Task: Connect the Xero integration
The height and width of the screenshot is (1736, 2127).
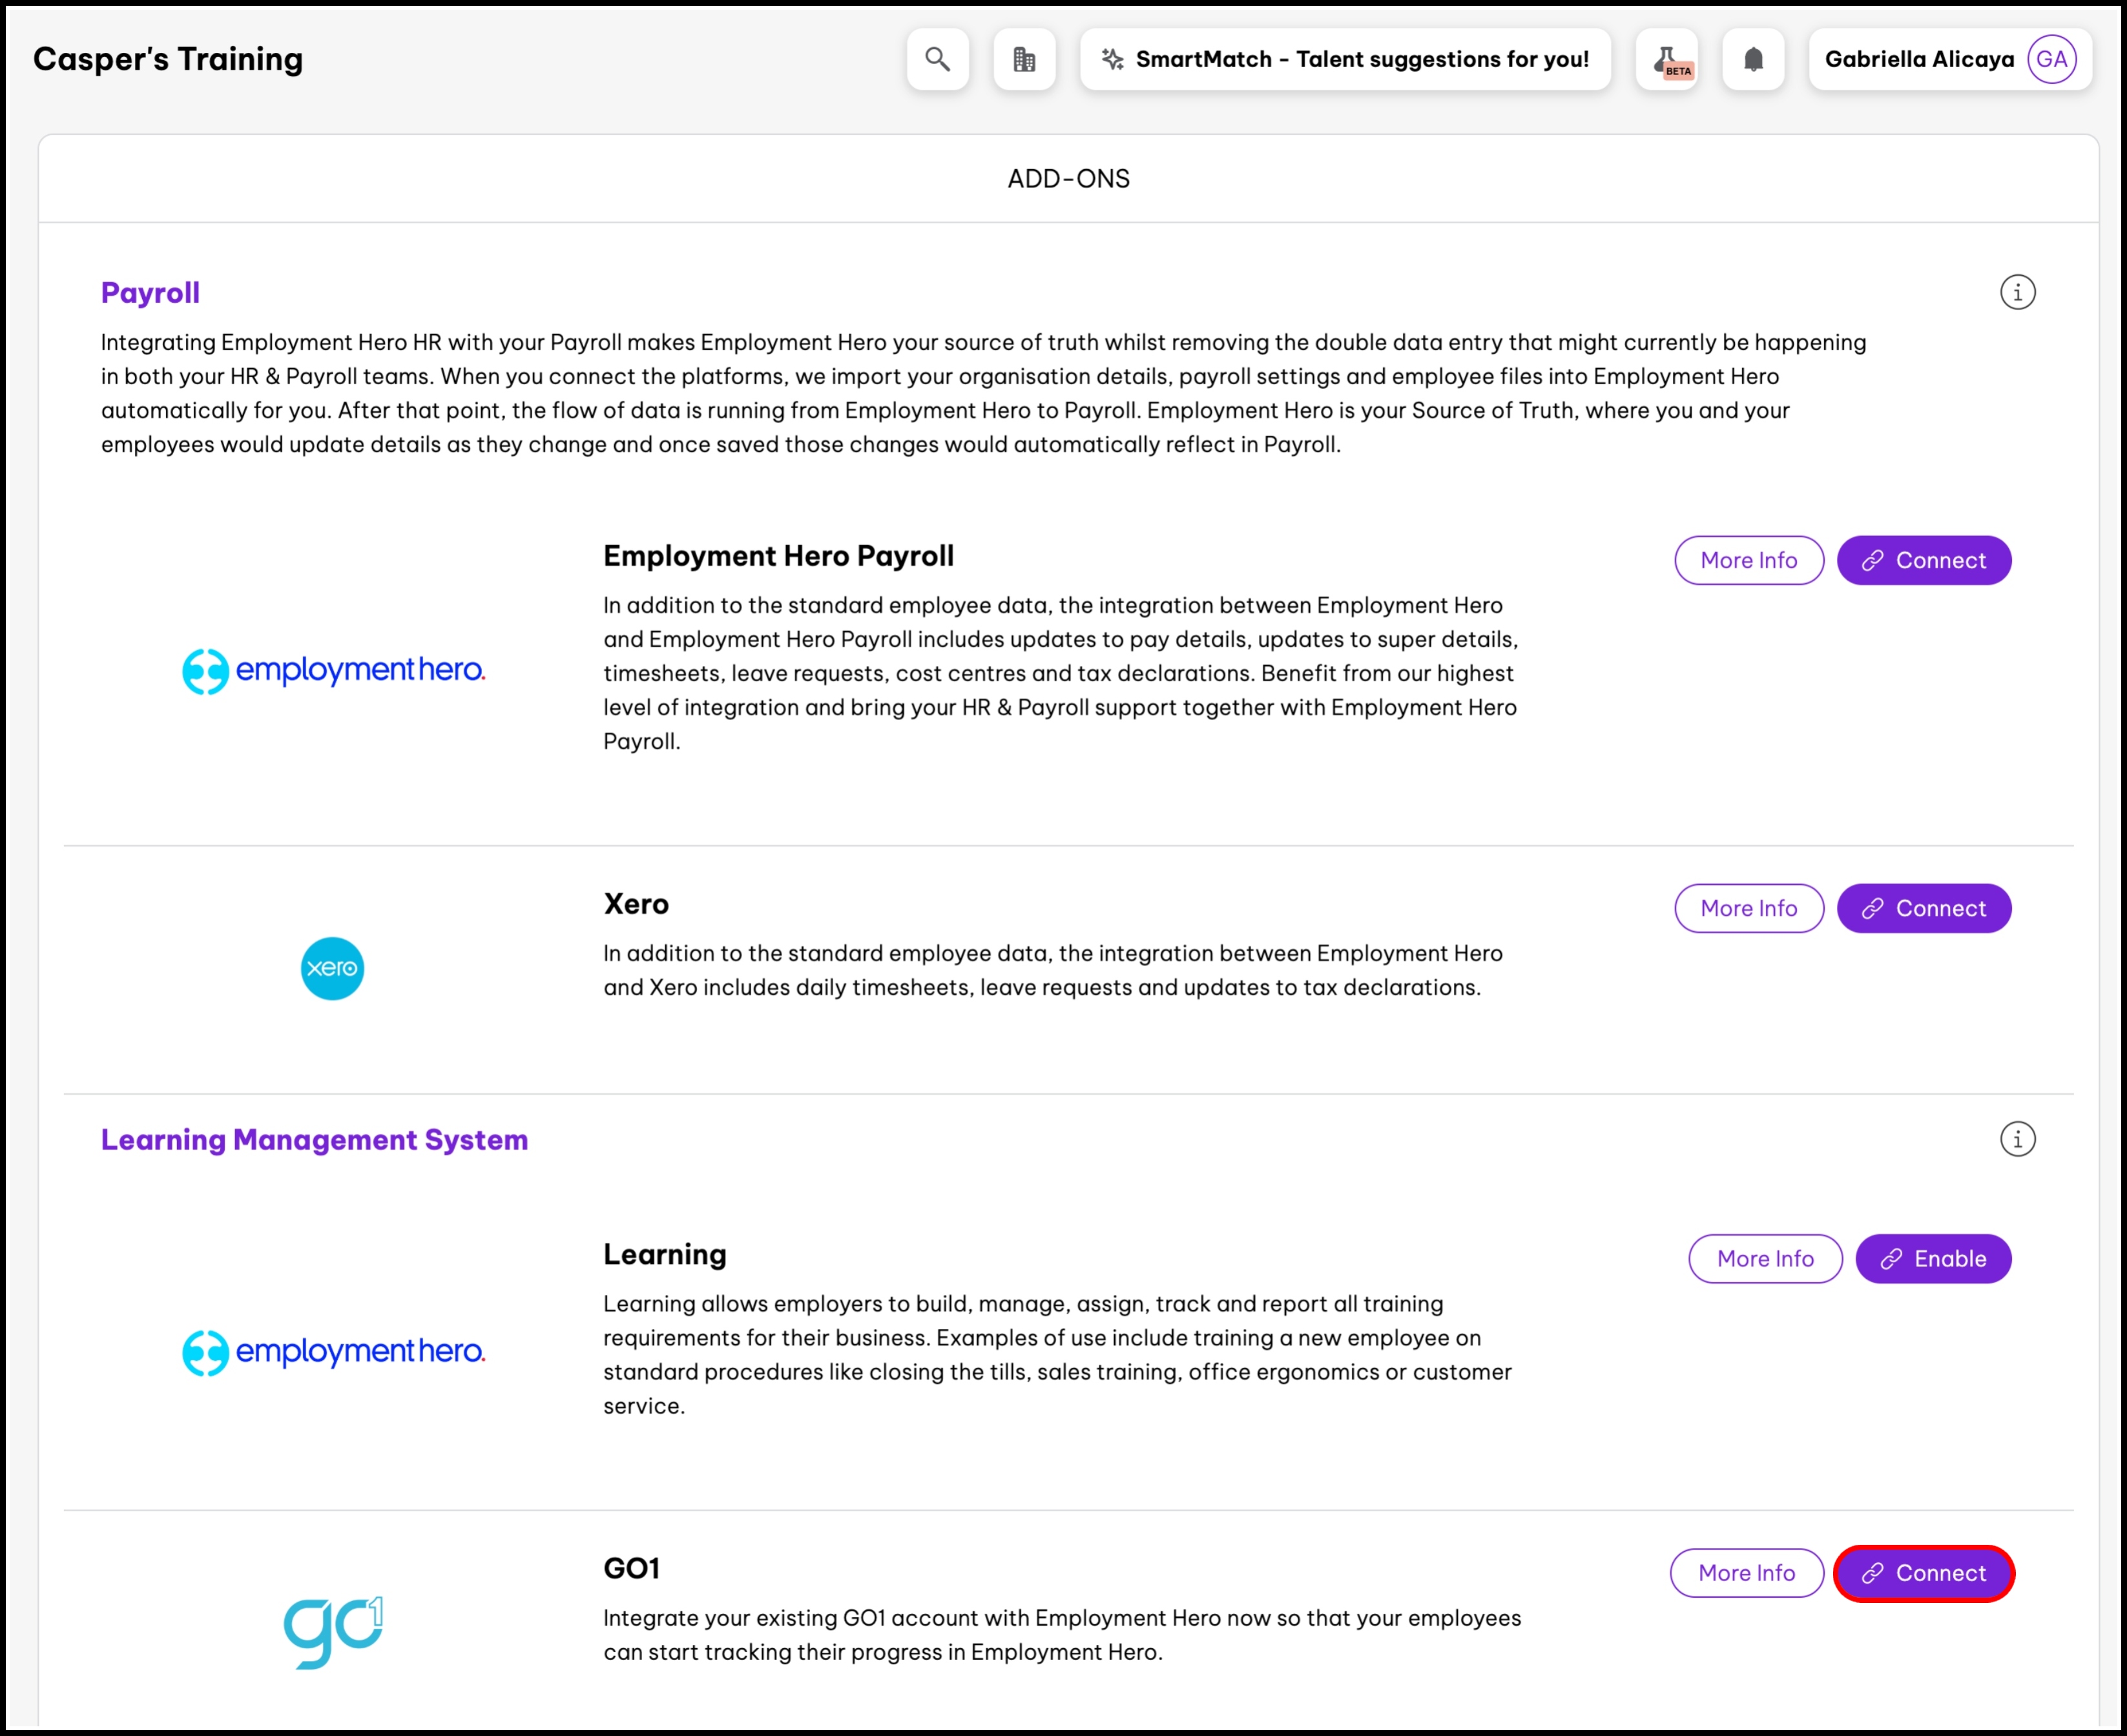Action: (x=1923, y=908)
